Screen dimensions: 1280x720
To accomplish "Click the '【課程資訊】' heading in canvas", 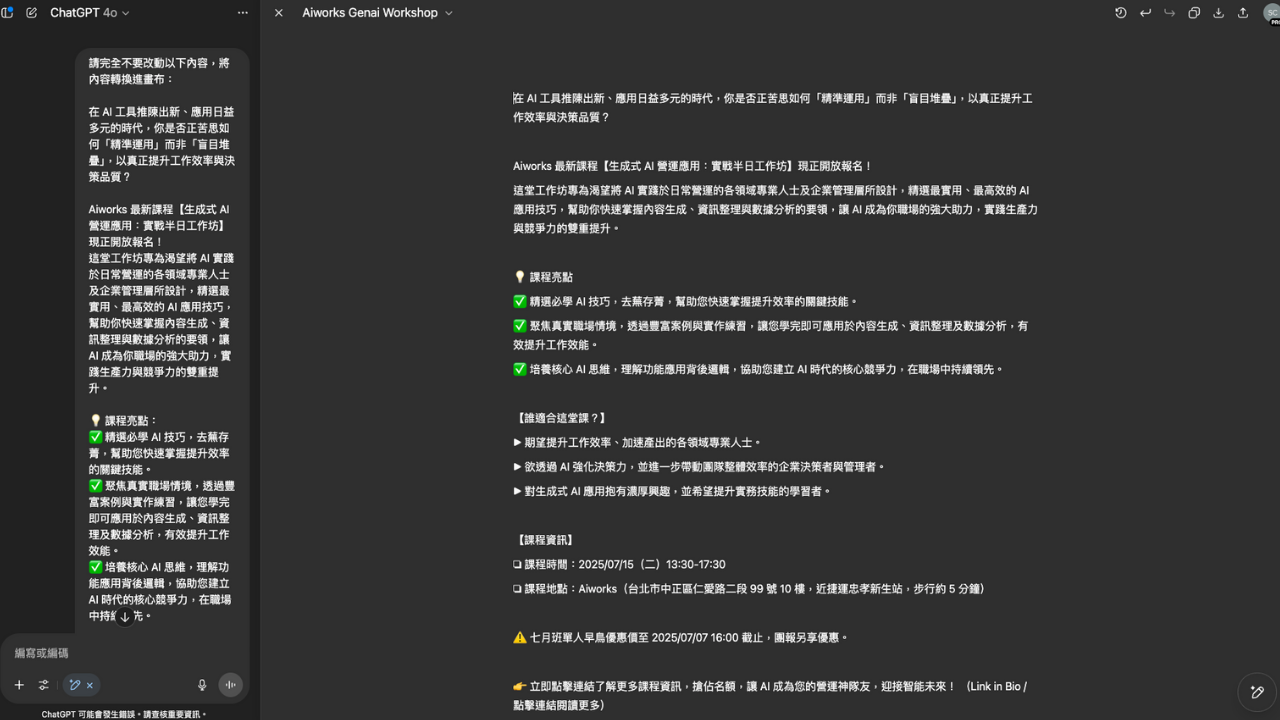I will click(x=543, y=540).
